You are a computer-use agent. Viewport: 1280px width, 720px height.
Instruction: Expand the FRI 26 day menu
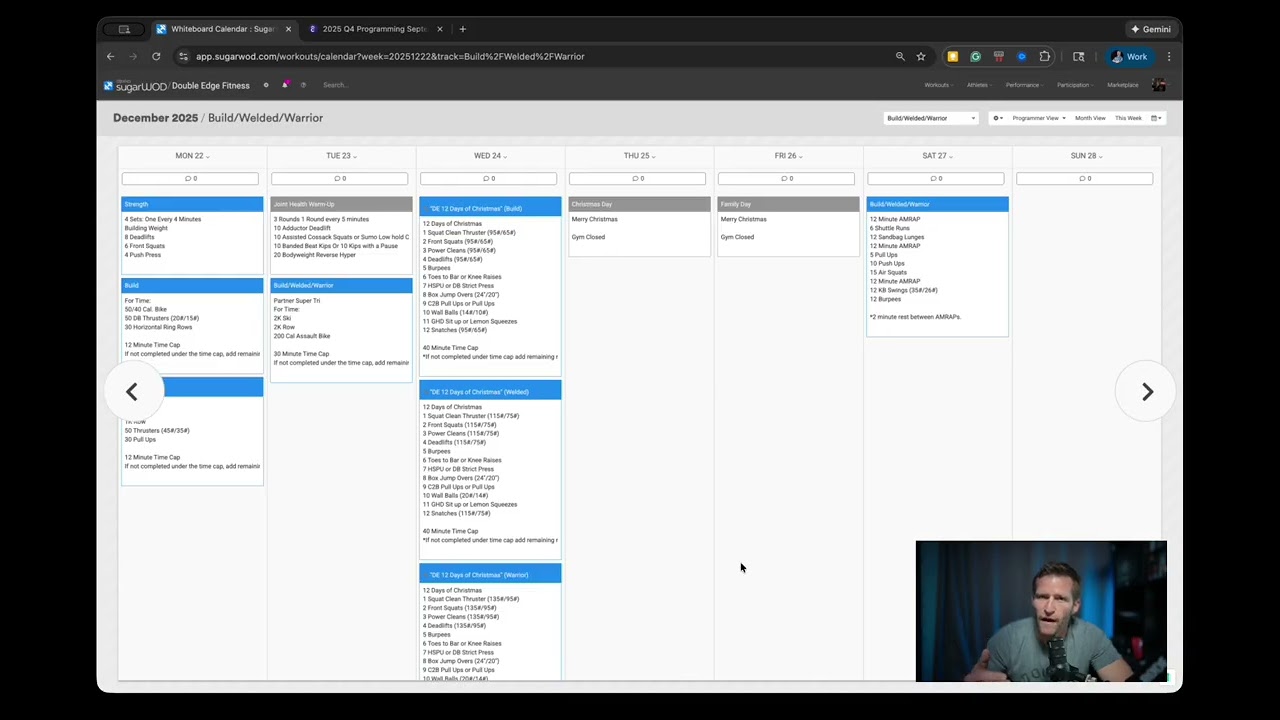(x=788, y=156)
